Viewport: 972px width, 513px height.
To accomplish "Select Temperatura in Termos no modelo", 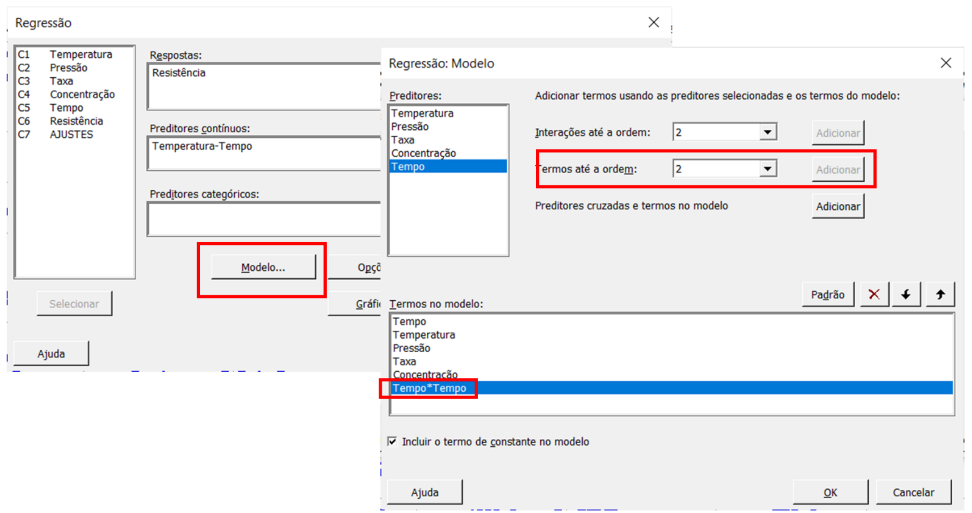I will (672, 335).
